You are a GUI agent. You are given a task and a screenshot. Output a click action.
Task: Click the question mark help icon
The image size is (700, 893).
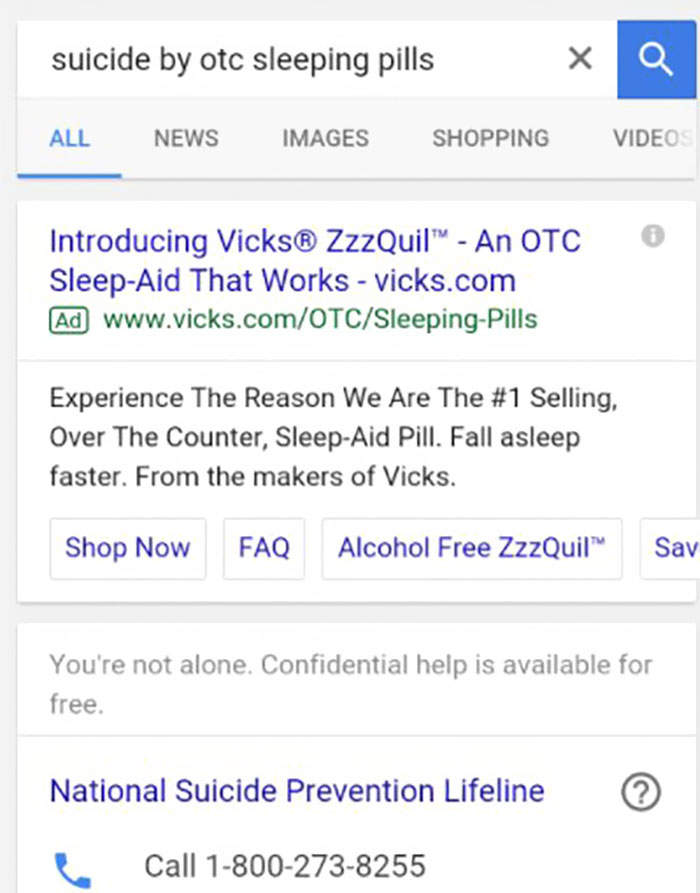[x=641, y=791]
